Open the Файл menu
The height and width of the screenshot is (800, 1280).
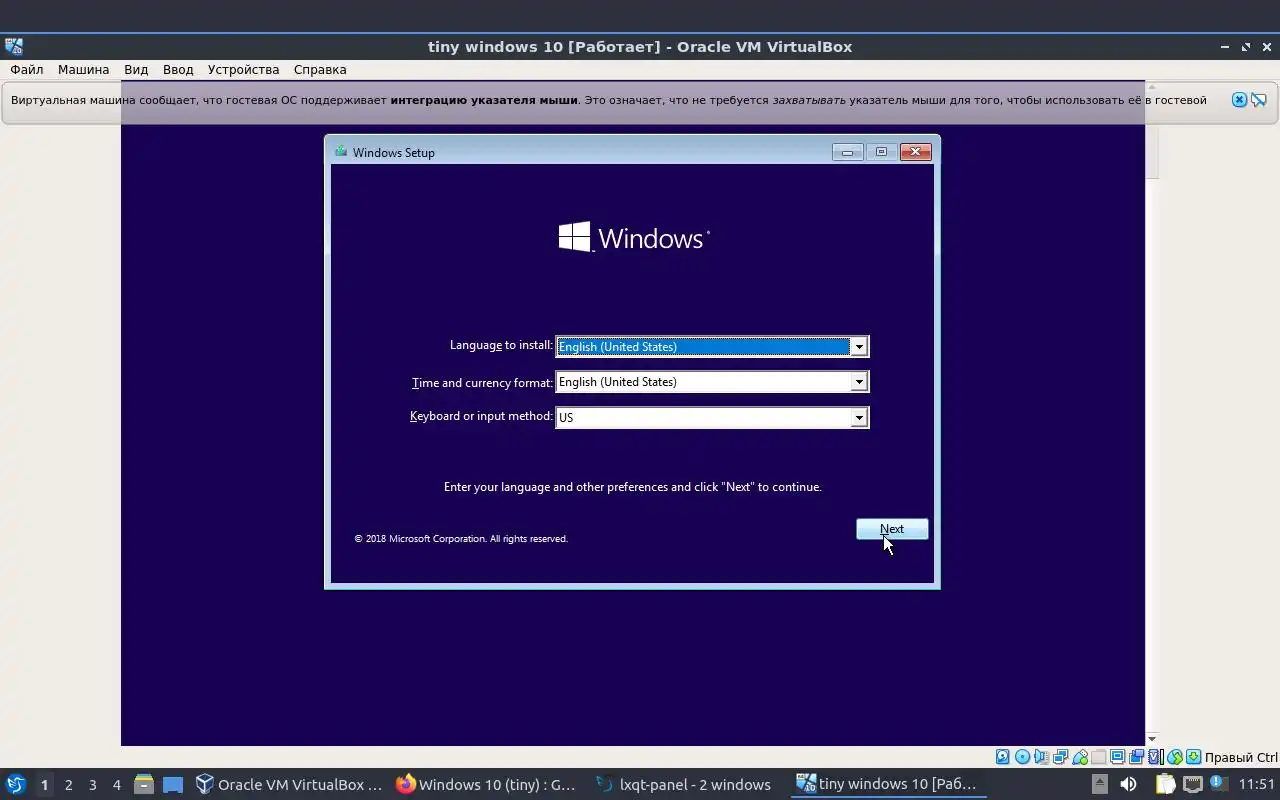(27, 69)
